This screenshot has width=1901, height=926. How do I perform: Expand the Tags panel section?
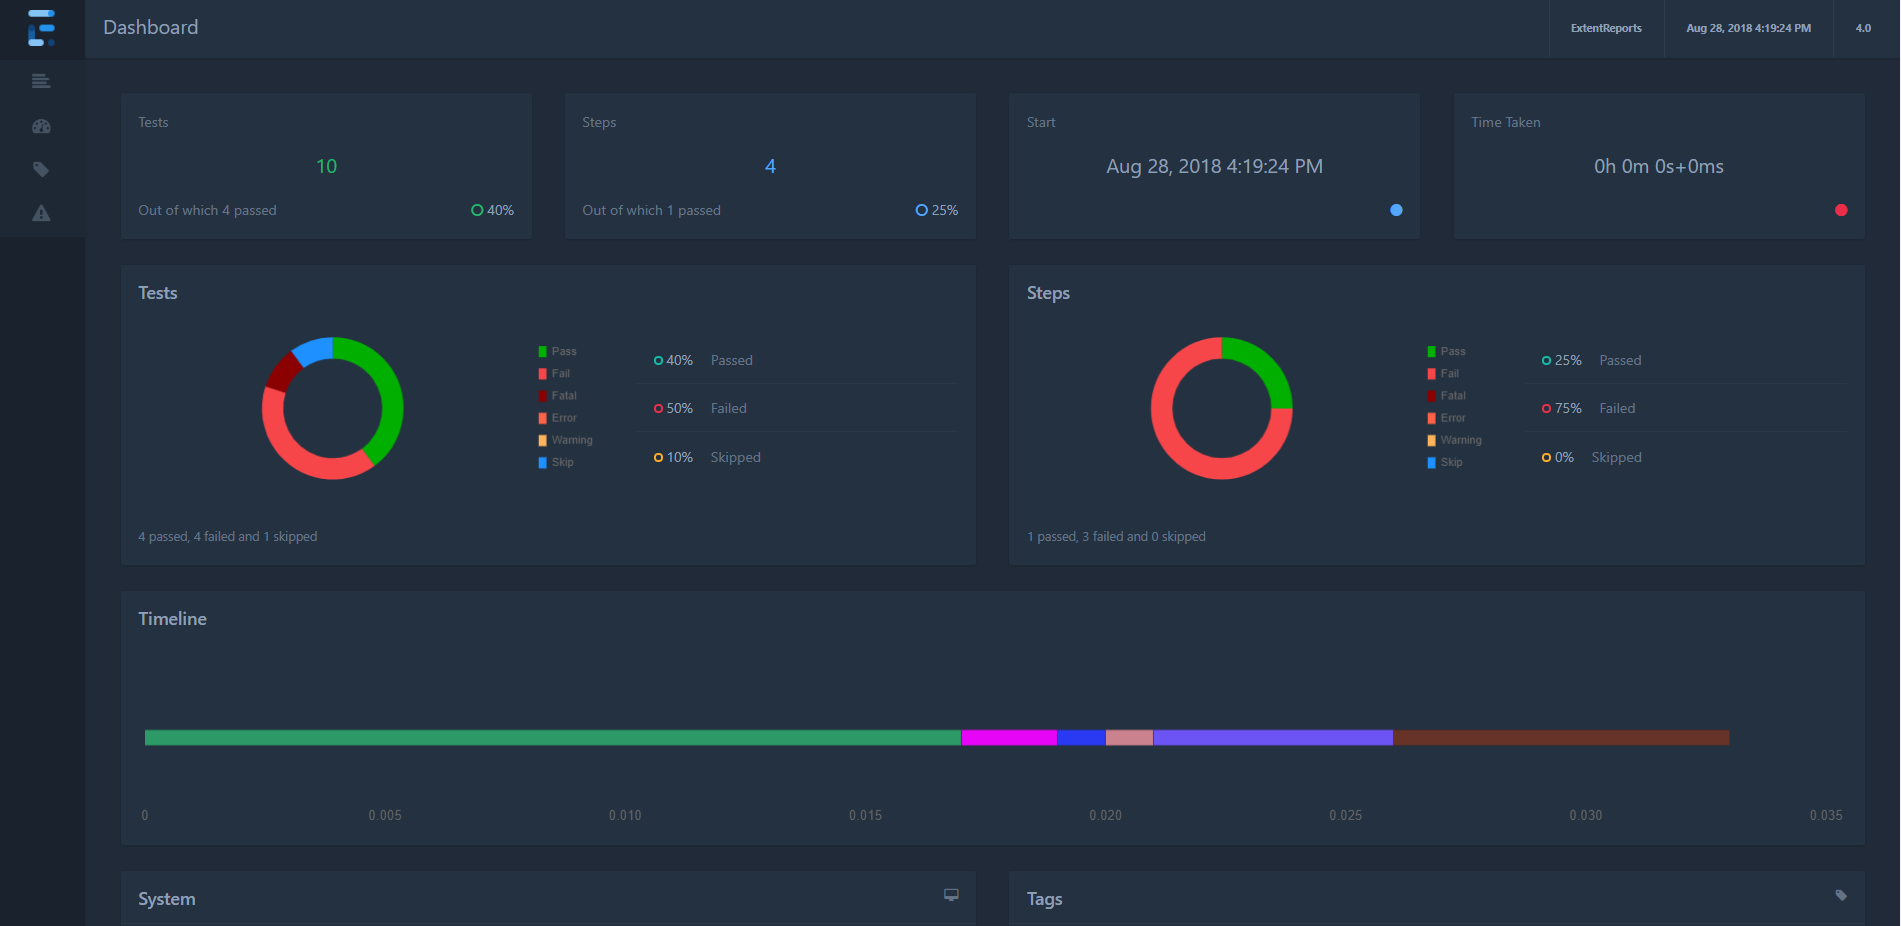pos(1044,899)
